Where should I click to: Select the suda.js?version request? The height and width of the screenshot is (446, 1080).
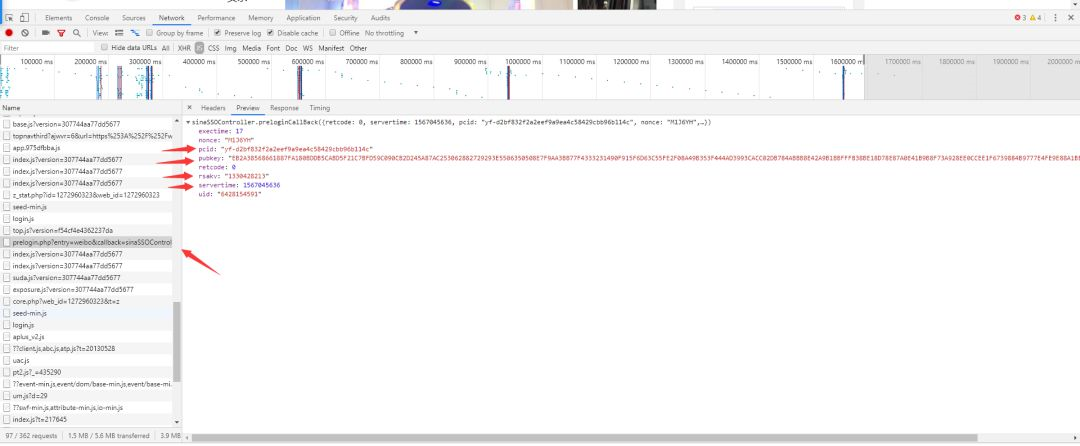point(87,277)
